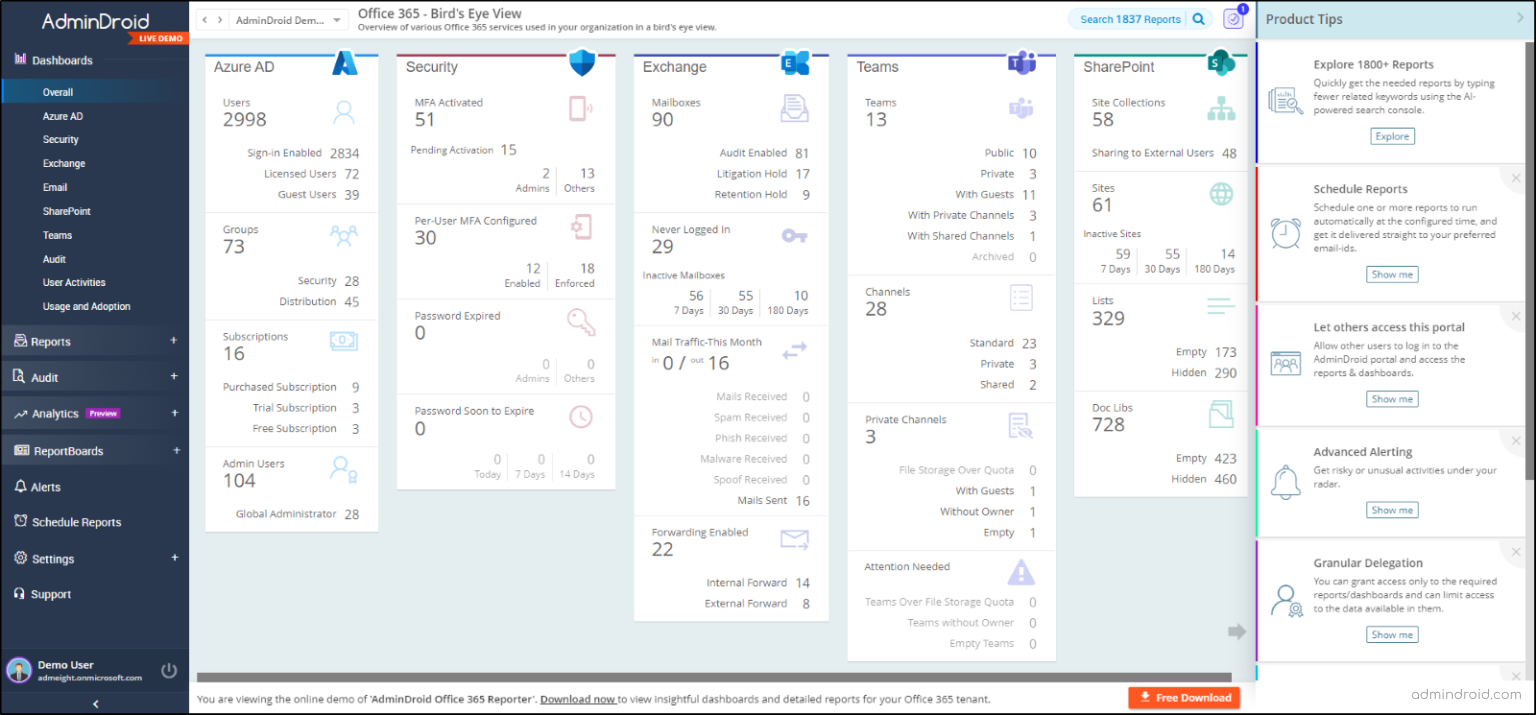Open the Product Tips notification icon with badge
The height and width of the screenshot is (715, 1536).
(x=1233, y=18)
